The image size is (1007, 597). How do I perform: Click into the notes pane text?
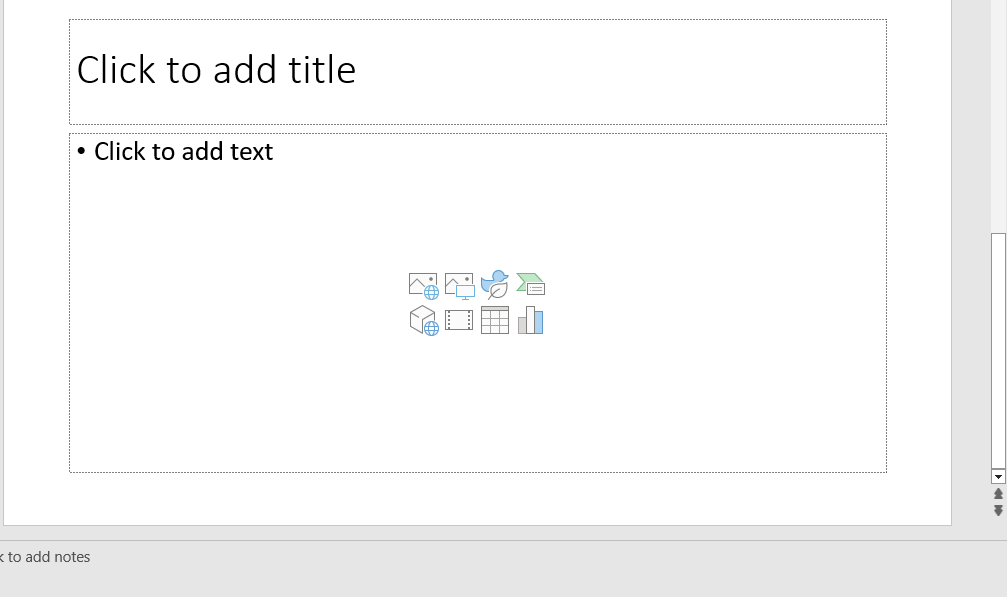(x=45, y=557)
